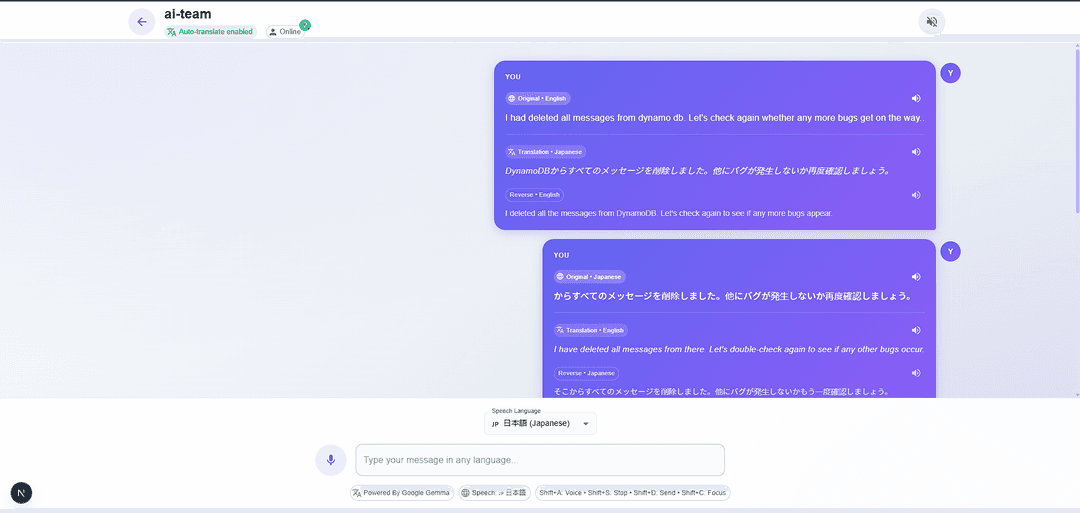Open the Next.js dev tools N icon
Viewport: 1080px width, 513px height.
[x=21, y=492]
